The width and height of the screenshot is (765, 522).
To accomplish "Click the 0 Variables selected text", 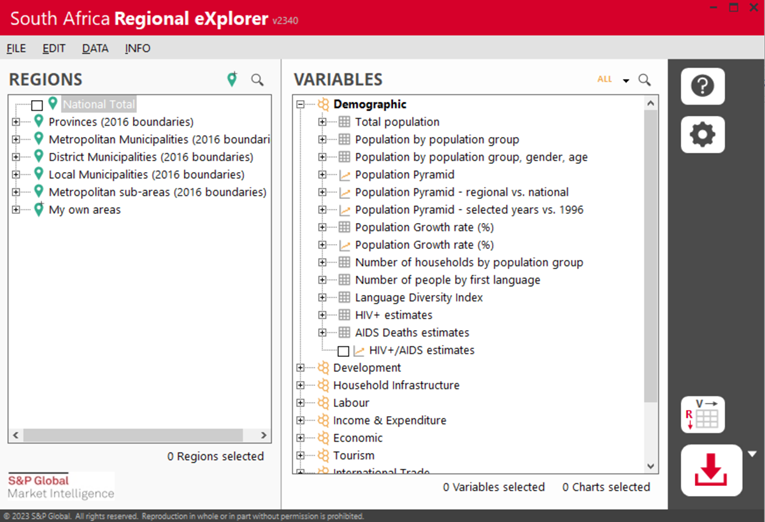I will (x=494, y=487).
